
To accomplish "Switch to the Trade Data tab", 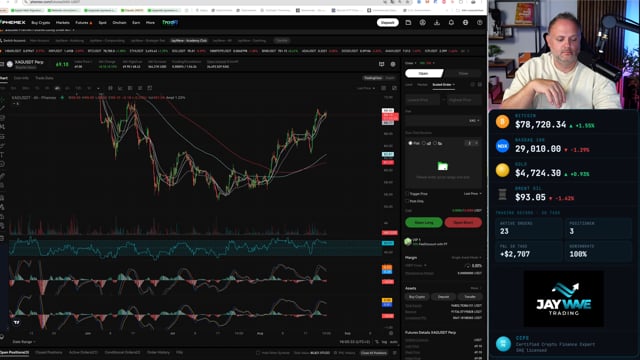I will [44, 78].
